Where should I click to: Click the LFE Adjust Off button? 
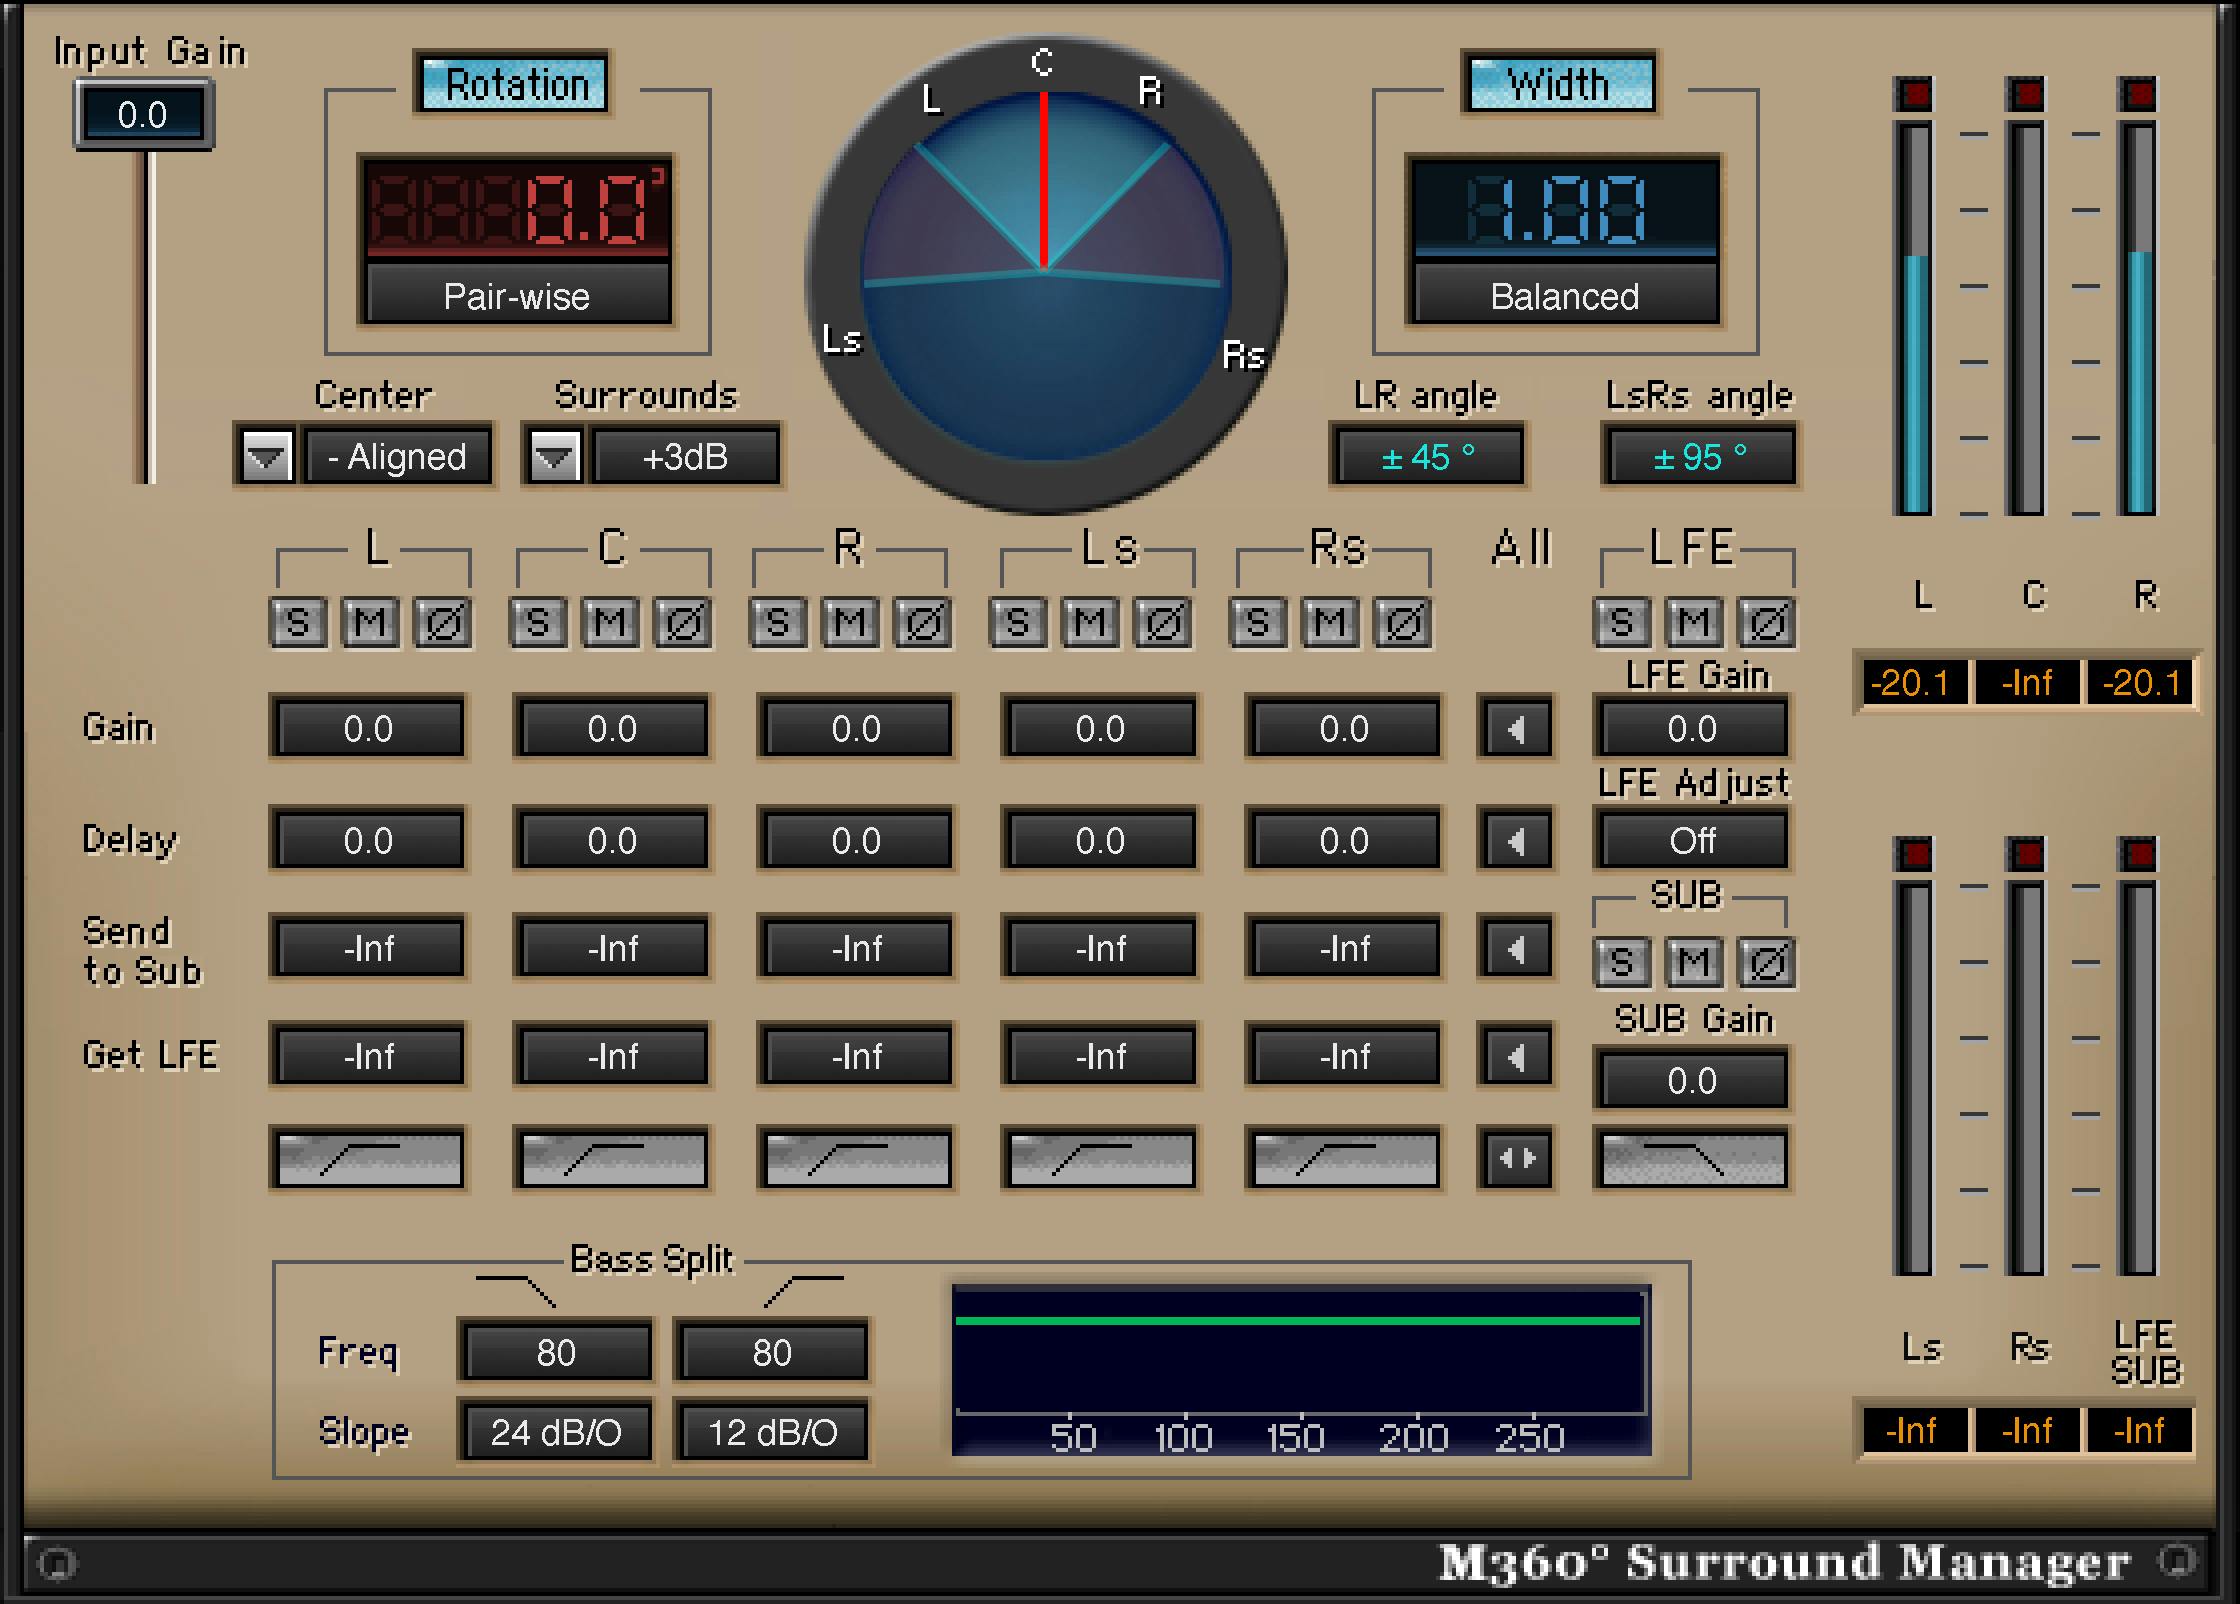pyautogui.click(x=1692, y=841)
